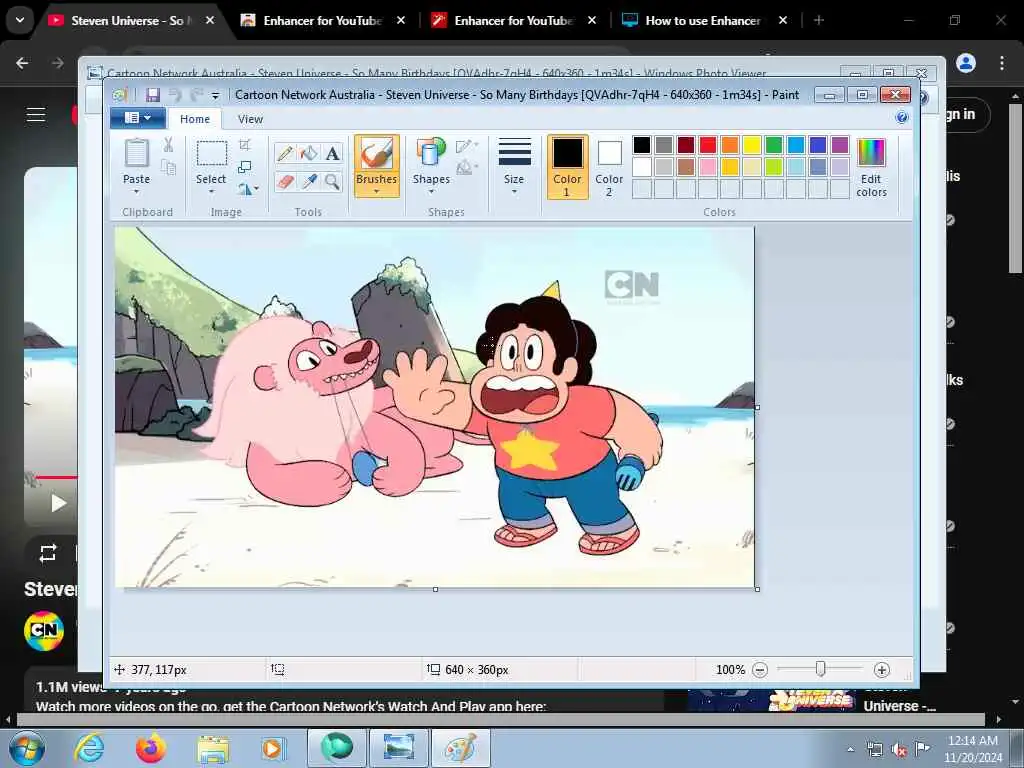Click the Zoom in plus button

[881, 669]
